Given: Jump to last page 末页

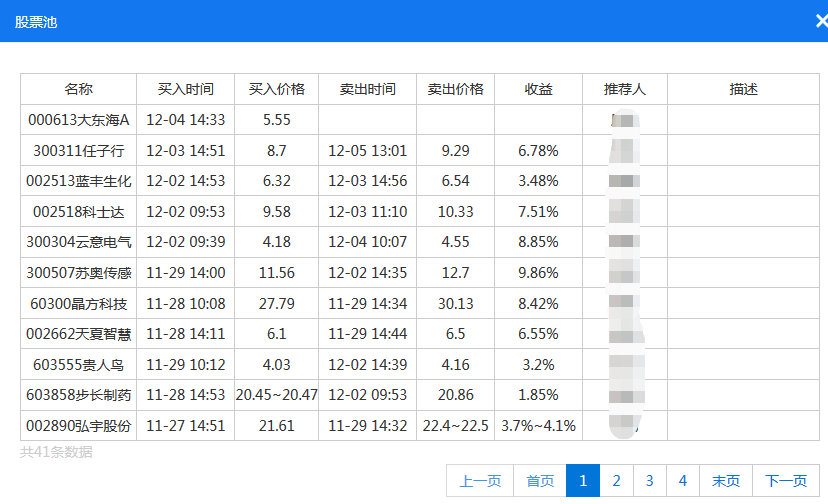Looking at the screenshot, I should click(726, 481).
